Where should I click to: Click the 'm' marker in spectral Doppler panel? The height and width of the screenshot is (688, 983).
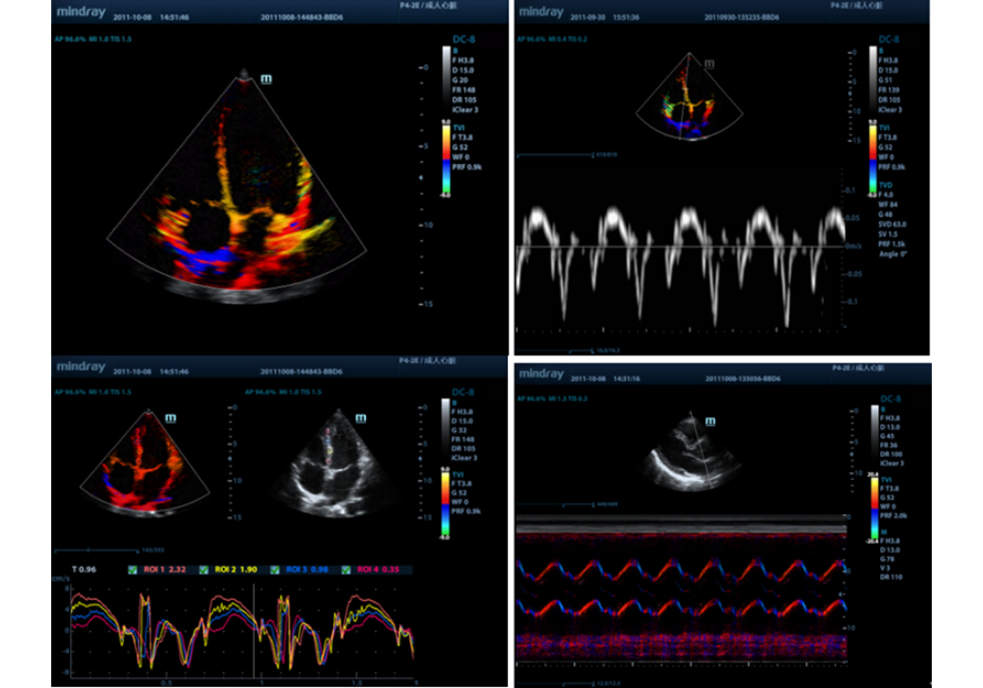pyautogui.click(x=709, y=63)
